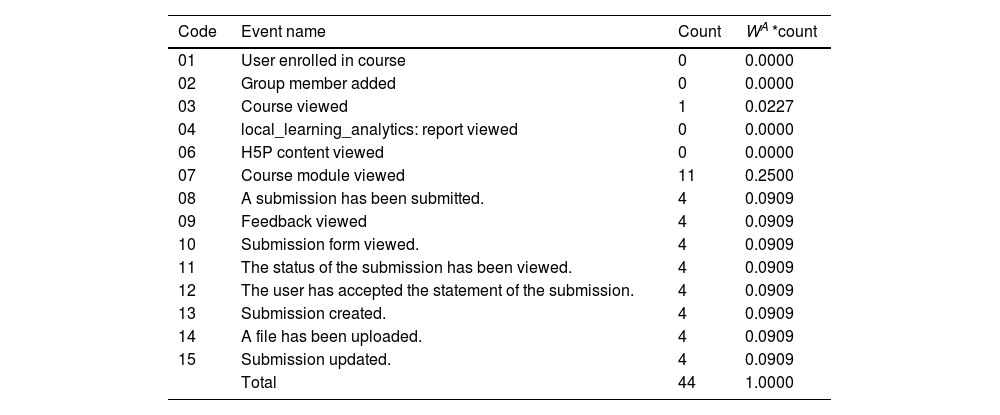Click the "Total" row label
1000x415 pixels.
pyautogui.click(x=259, y=383)
